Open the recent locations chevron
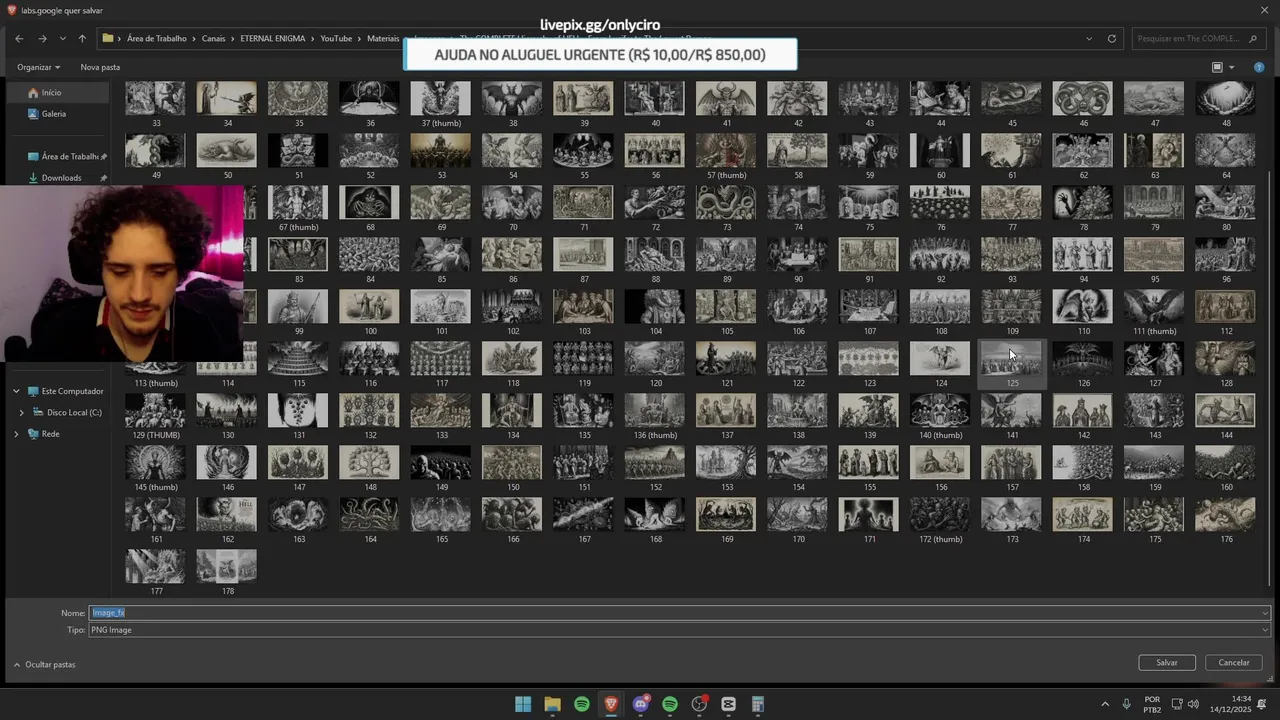This screenshot has width=1280, height=720. 63,39
